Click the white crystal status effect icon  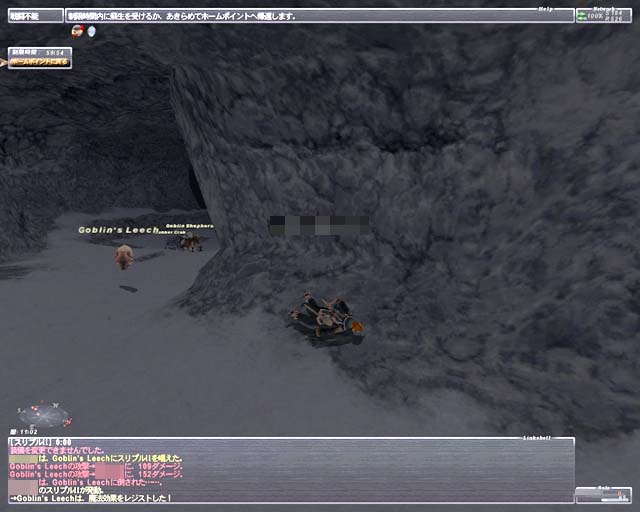click(x=91, y=31)
